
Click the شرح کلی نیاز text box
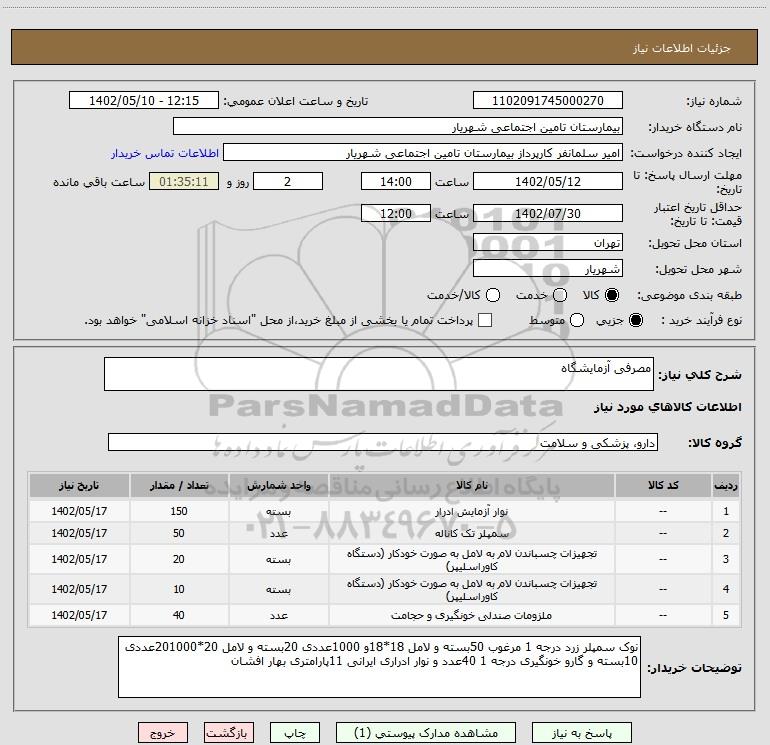pos(379,374)
